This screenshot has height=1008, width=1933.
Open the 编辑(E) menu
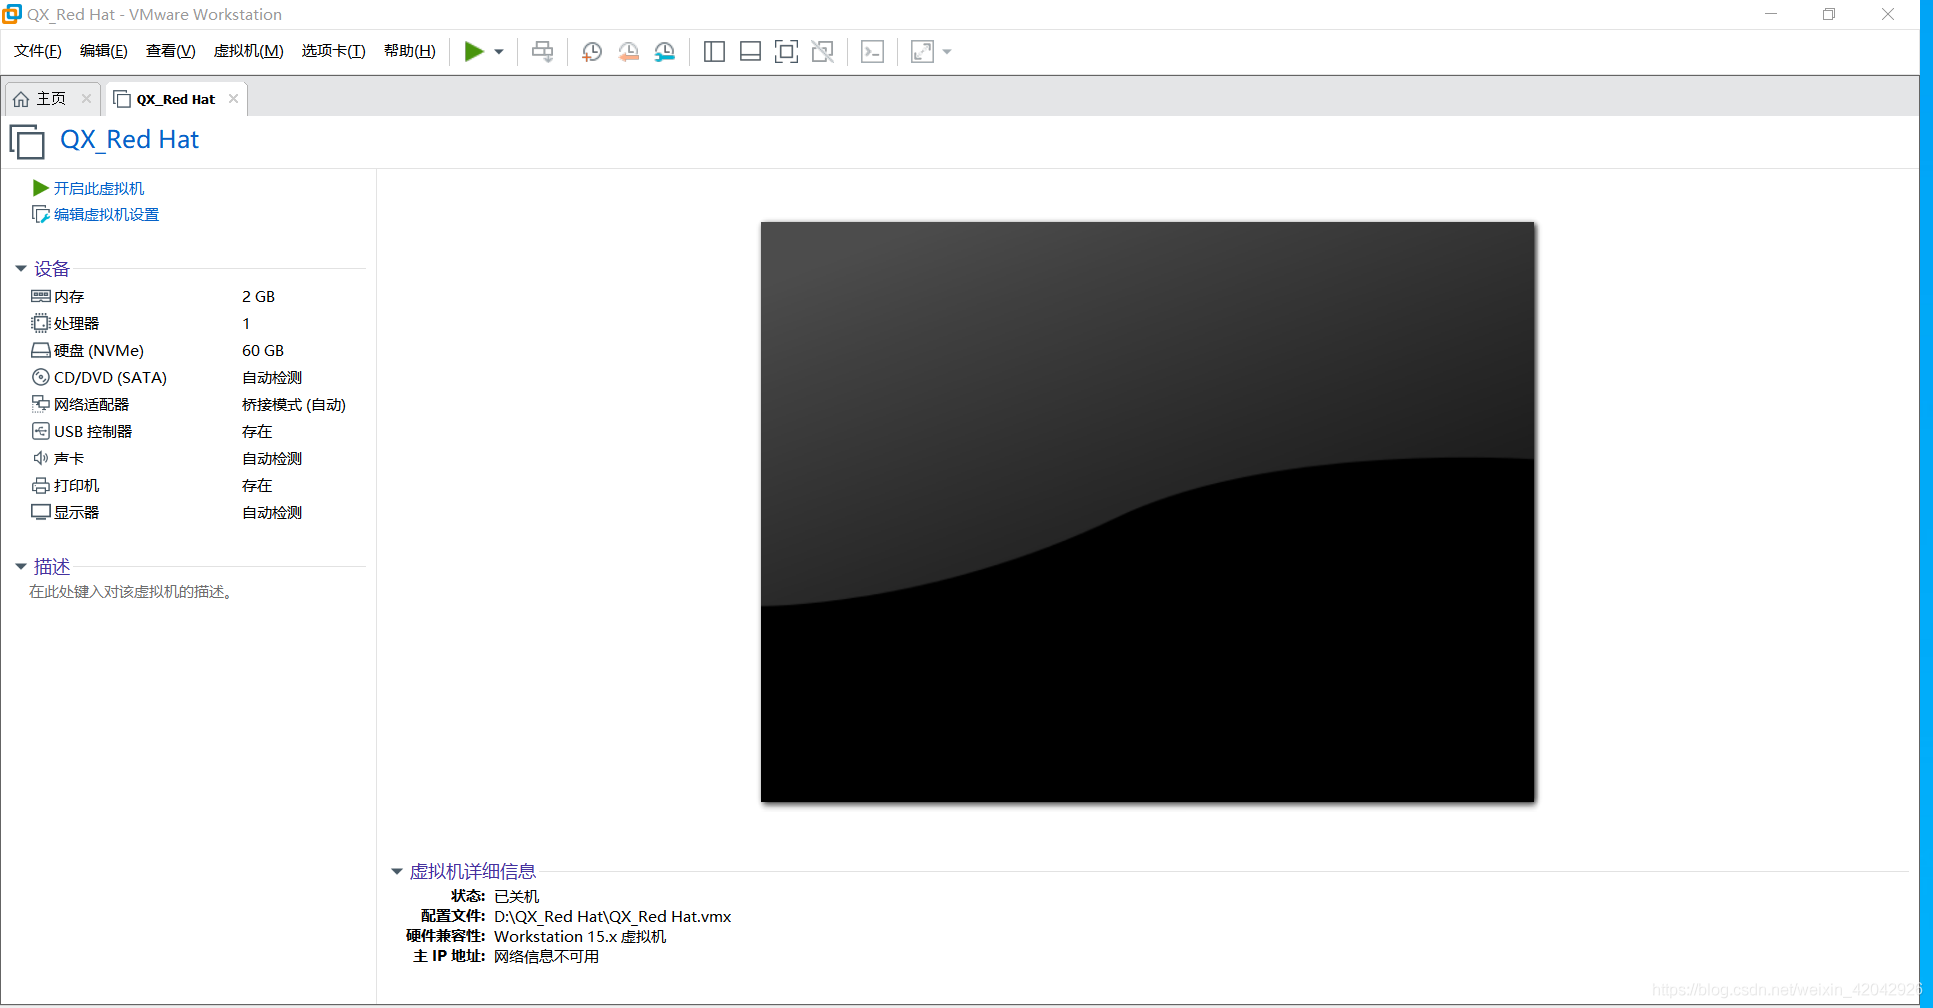click(104, 51)
